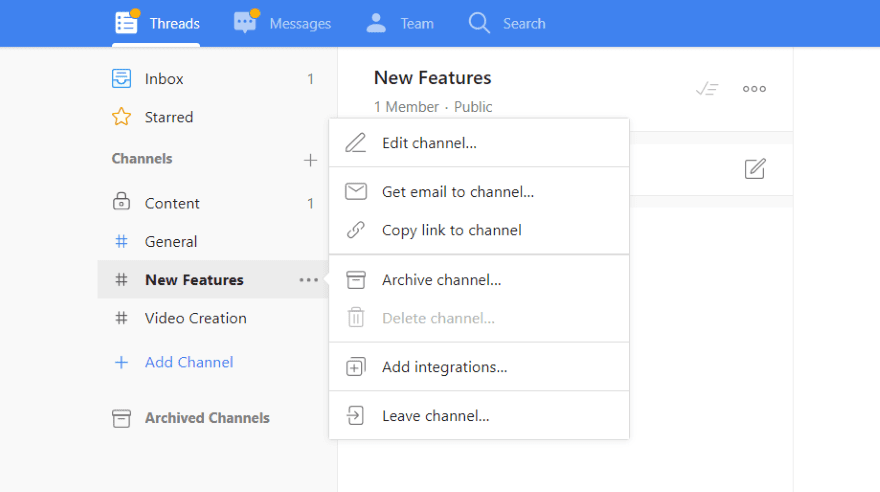Click the three dots next to New Features

309,280
